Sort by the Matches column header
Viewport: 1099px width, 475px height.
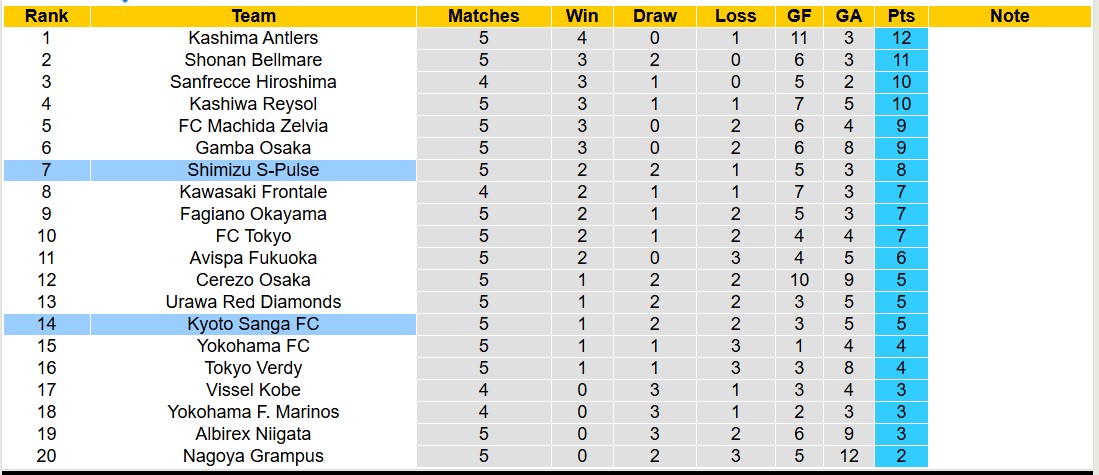click(483, 16)
